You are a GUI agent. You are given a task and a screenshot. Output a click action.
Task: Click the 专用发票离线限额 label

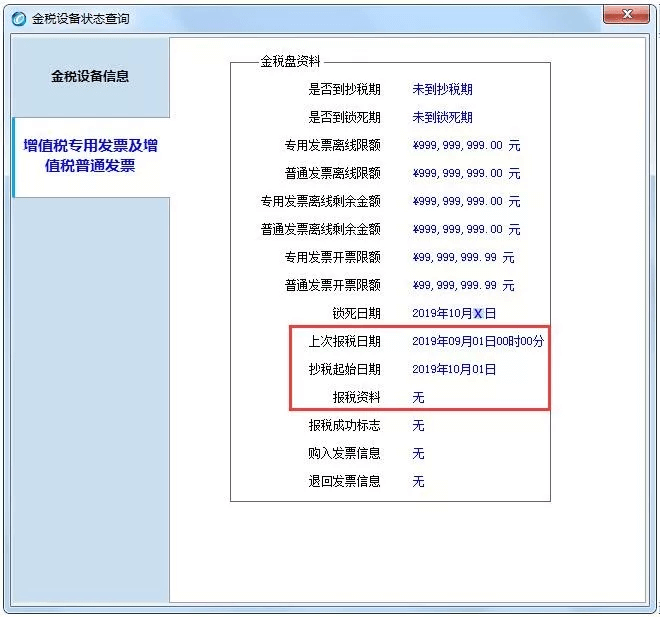(332, 145)
